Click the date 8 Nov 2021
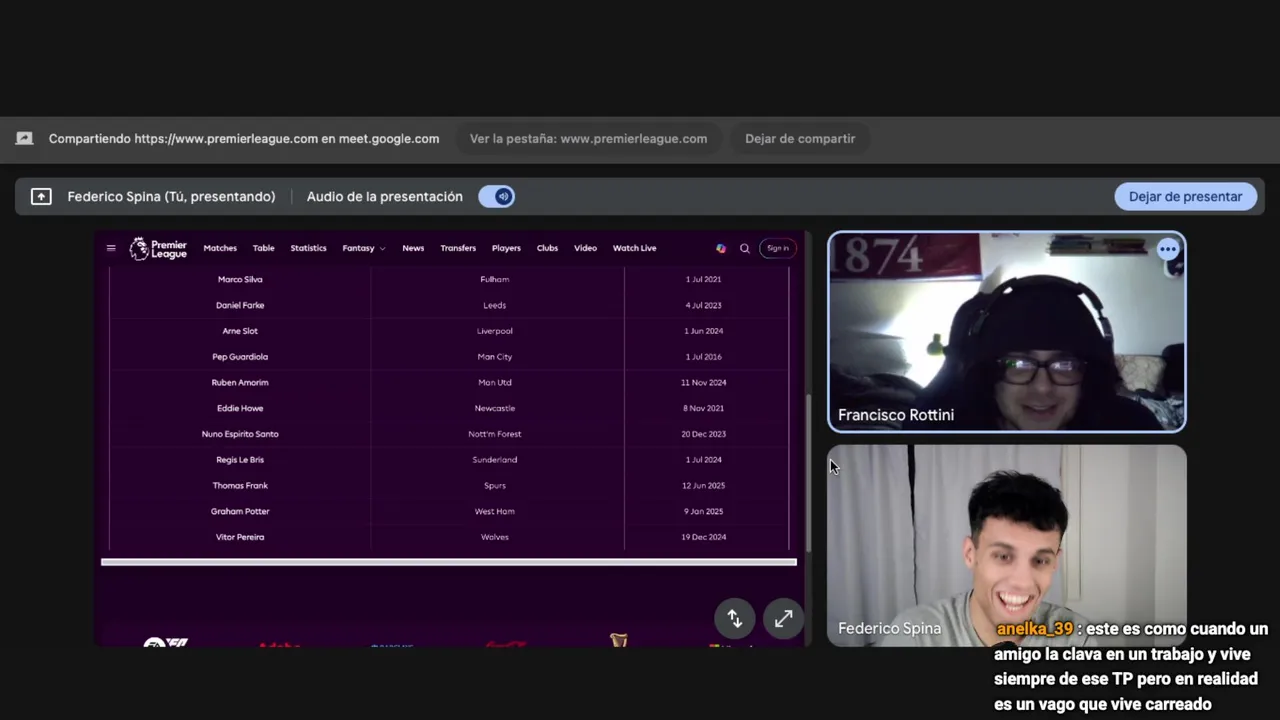The image size is (1280, 720). click(703, 408)
